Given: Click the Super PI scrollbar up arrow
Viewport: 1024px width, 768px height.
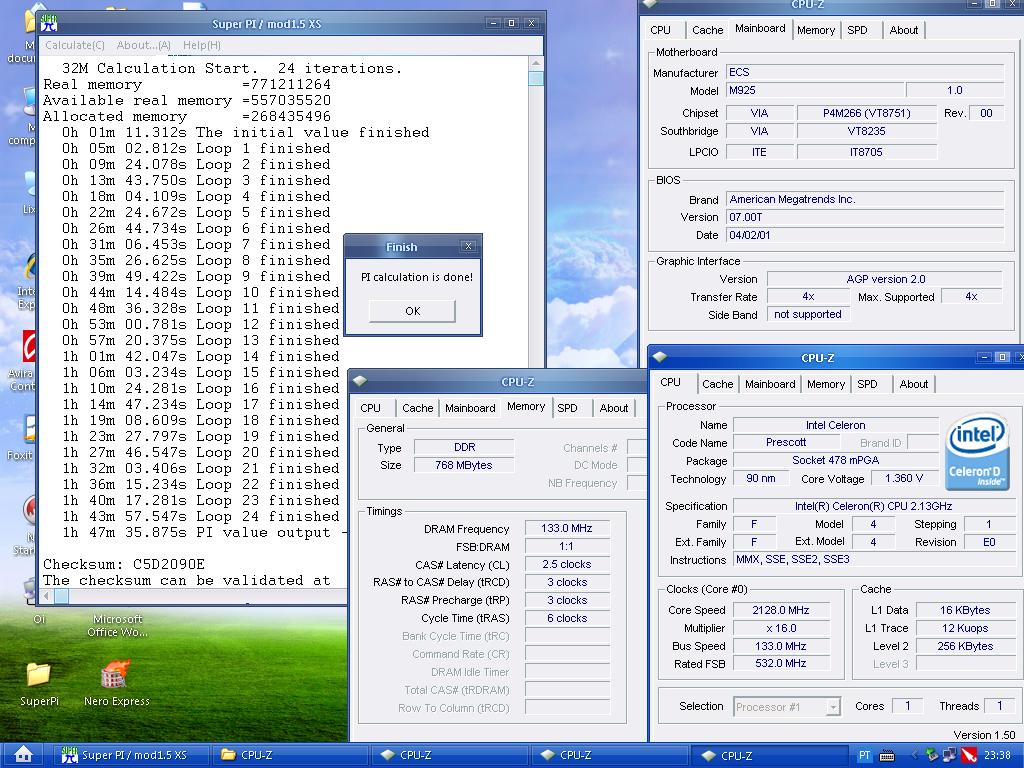Looking at the screenshot, I should [x=536, y=63].
